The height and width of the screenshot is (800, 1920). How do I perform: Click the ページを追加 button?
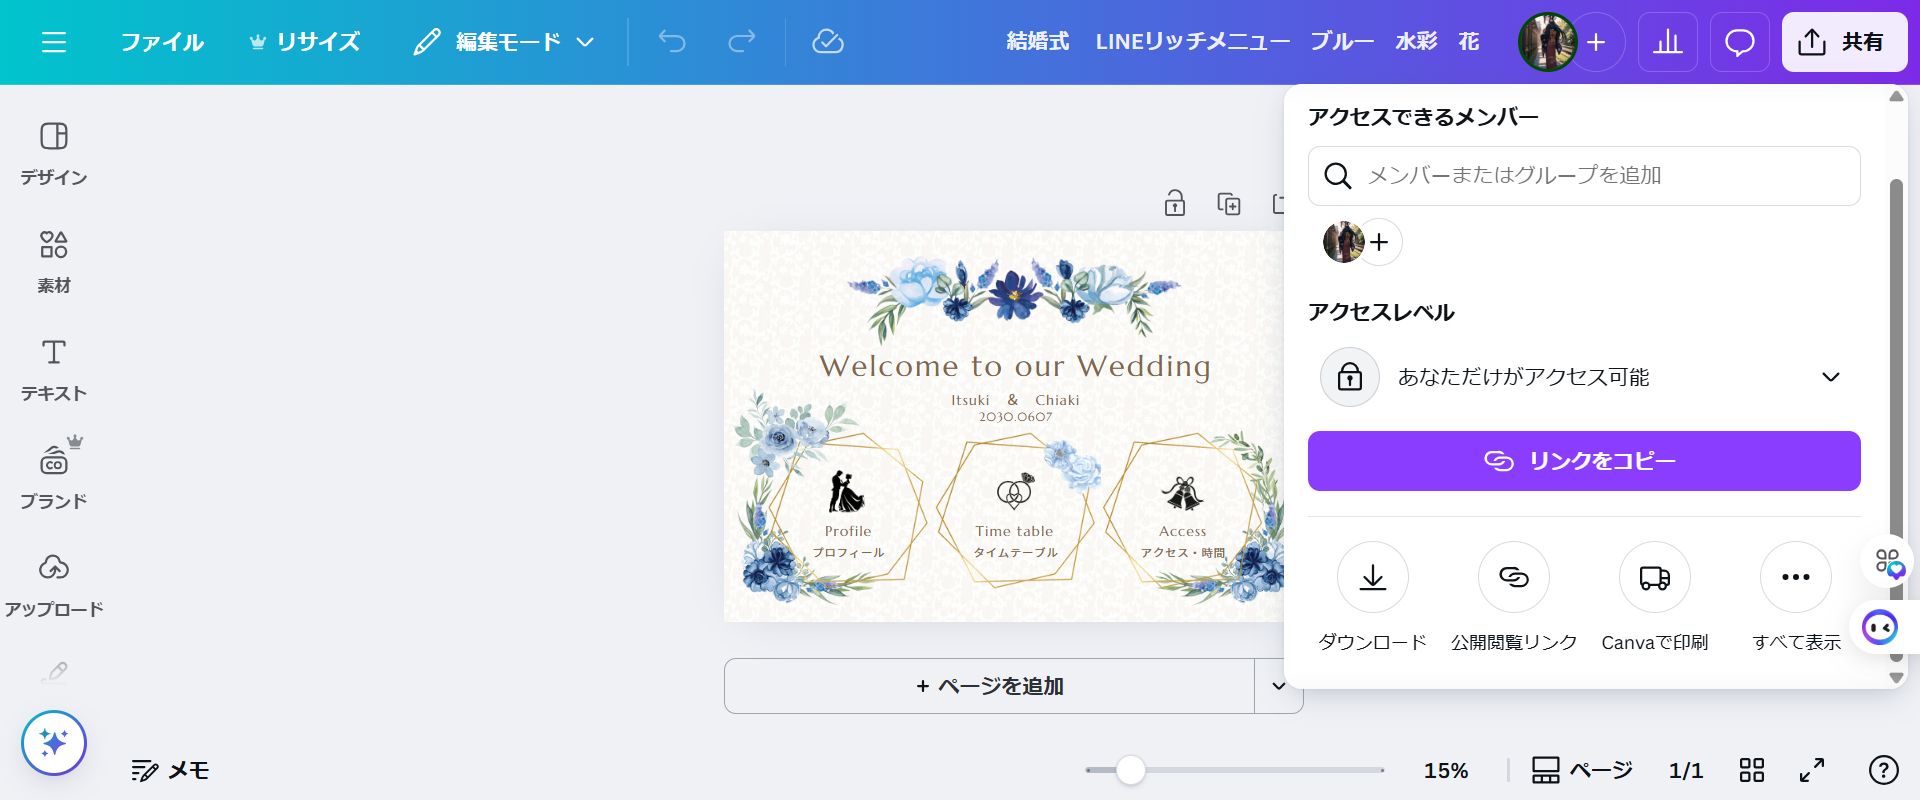click(x=989, y=686)
